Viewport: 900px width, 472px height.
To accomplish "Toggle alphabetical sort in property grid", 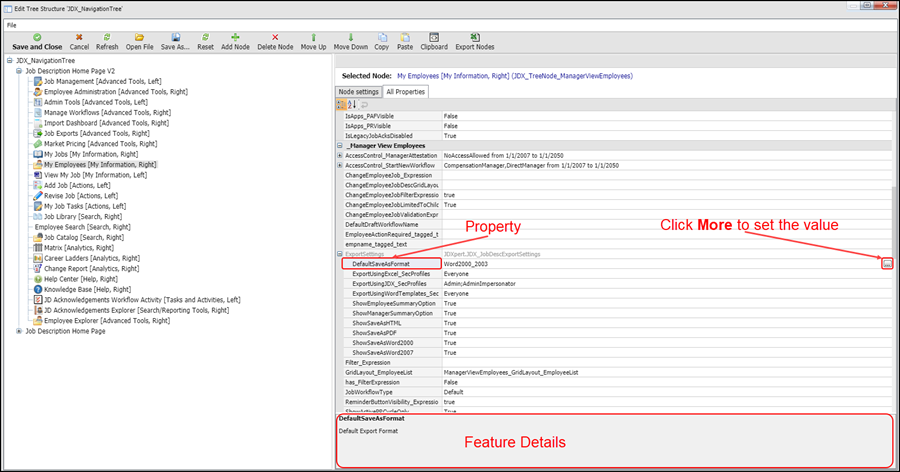I will click(x=352, y=104).
